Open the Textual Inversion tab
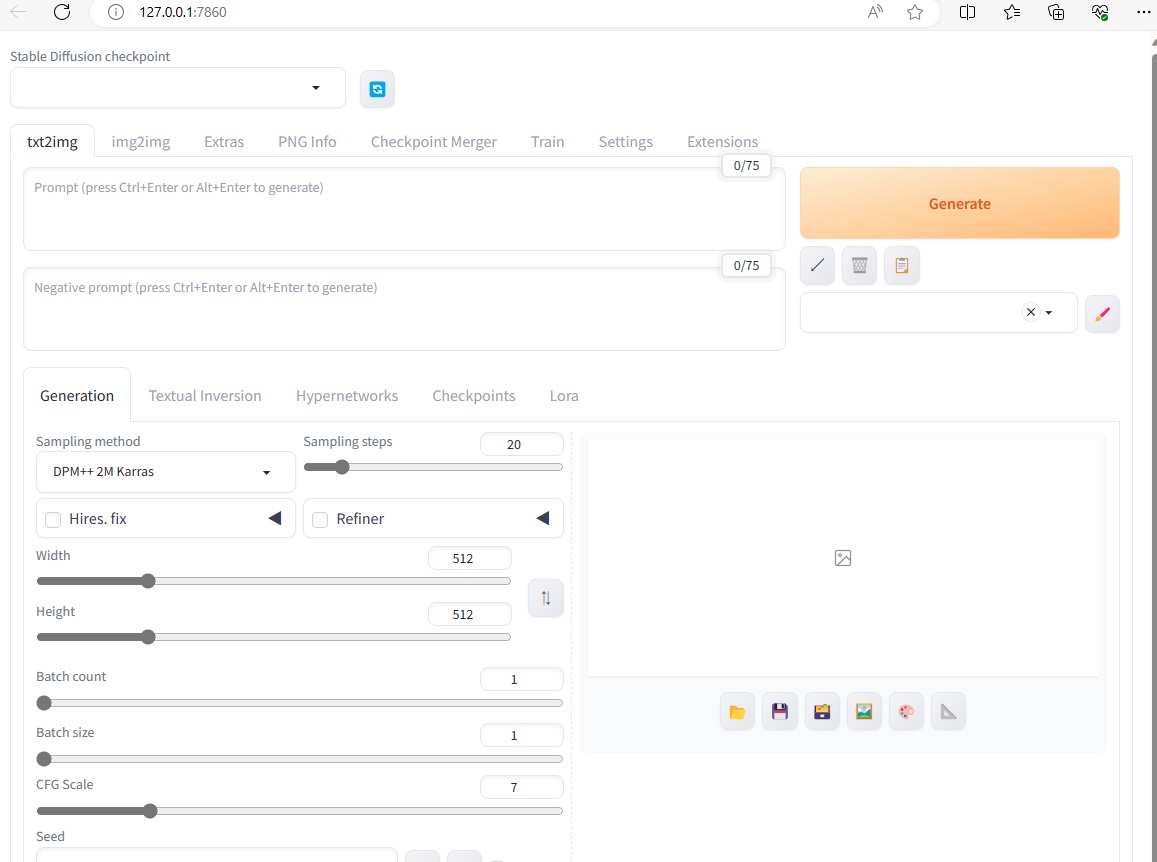1157x862 pixels. pos(204,396)
